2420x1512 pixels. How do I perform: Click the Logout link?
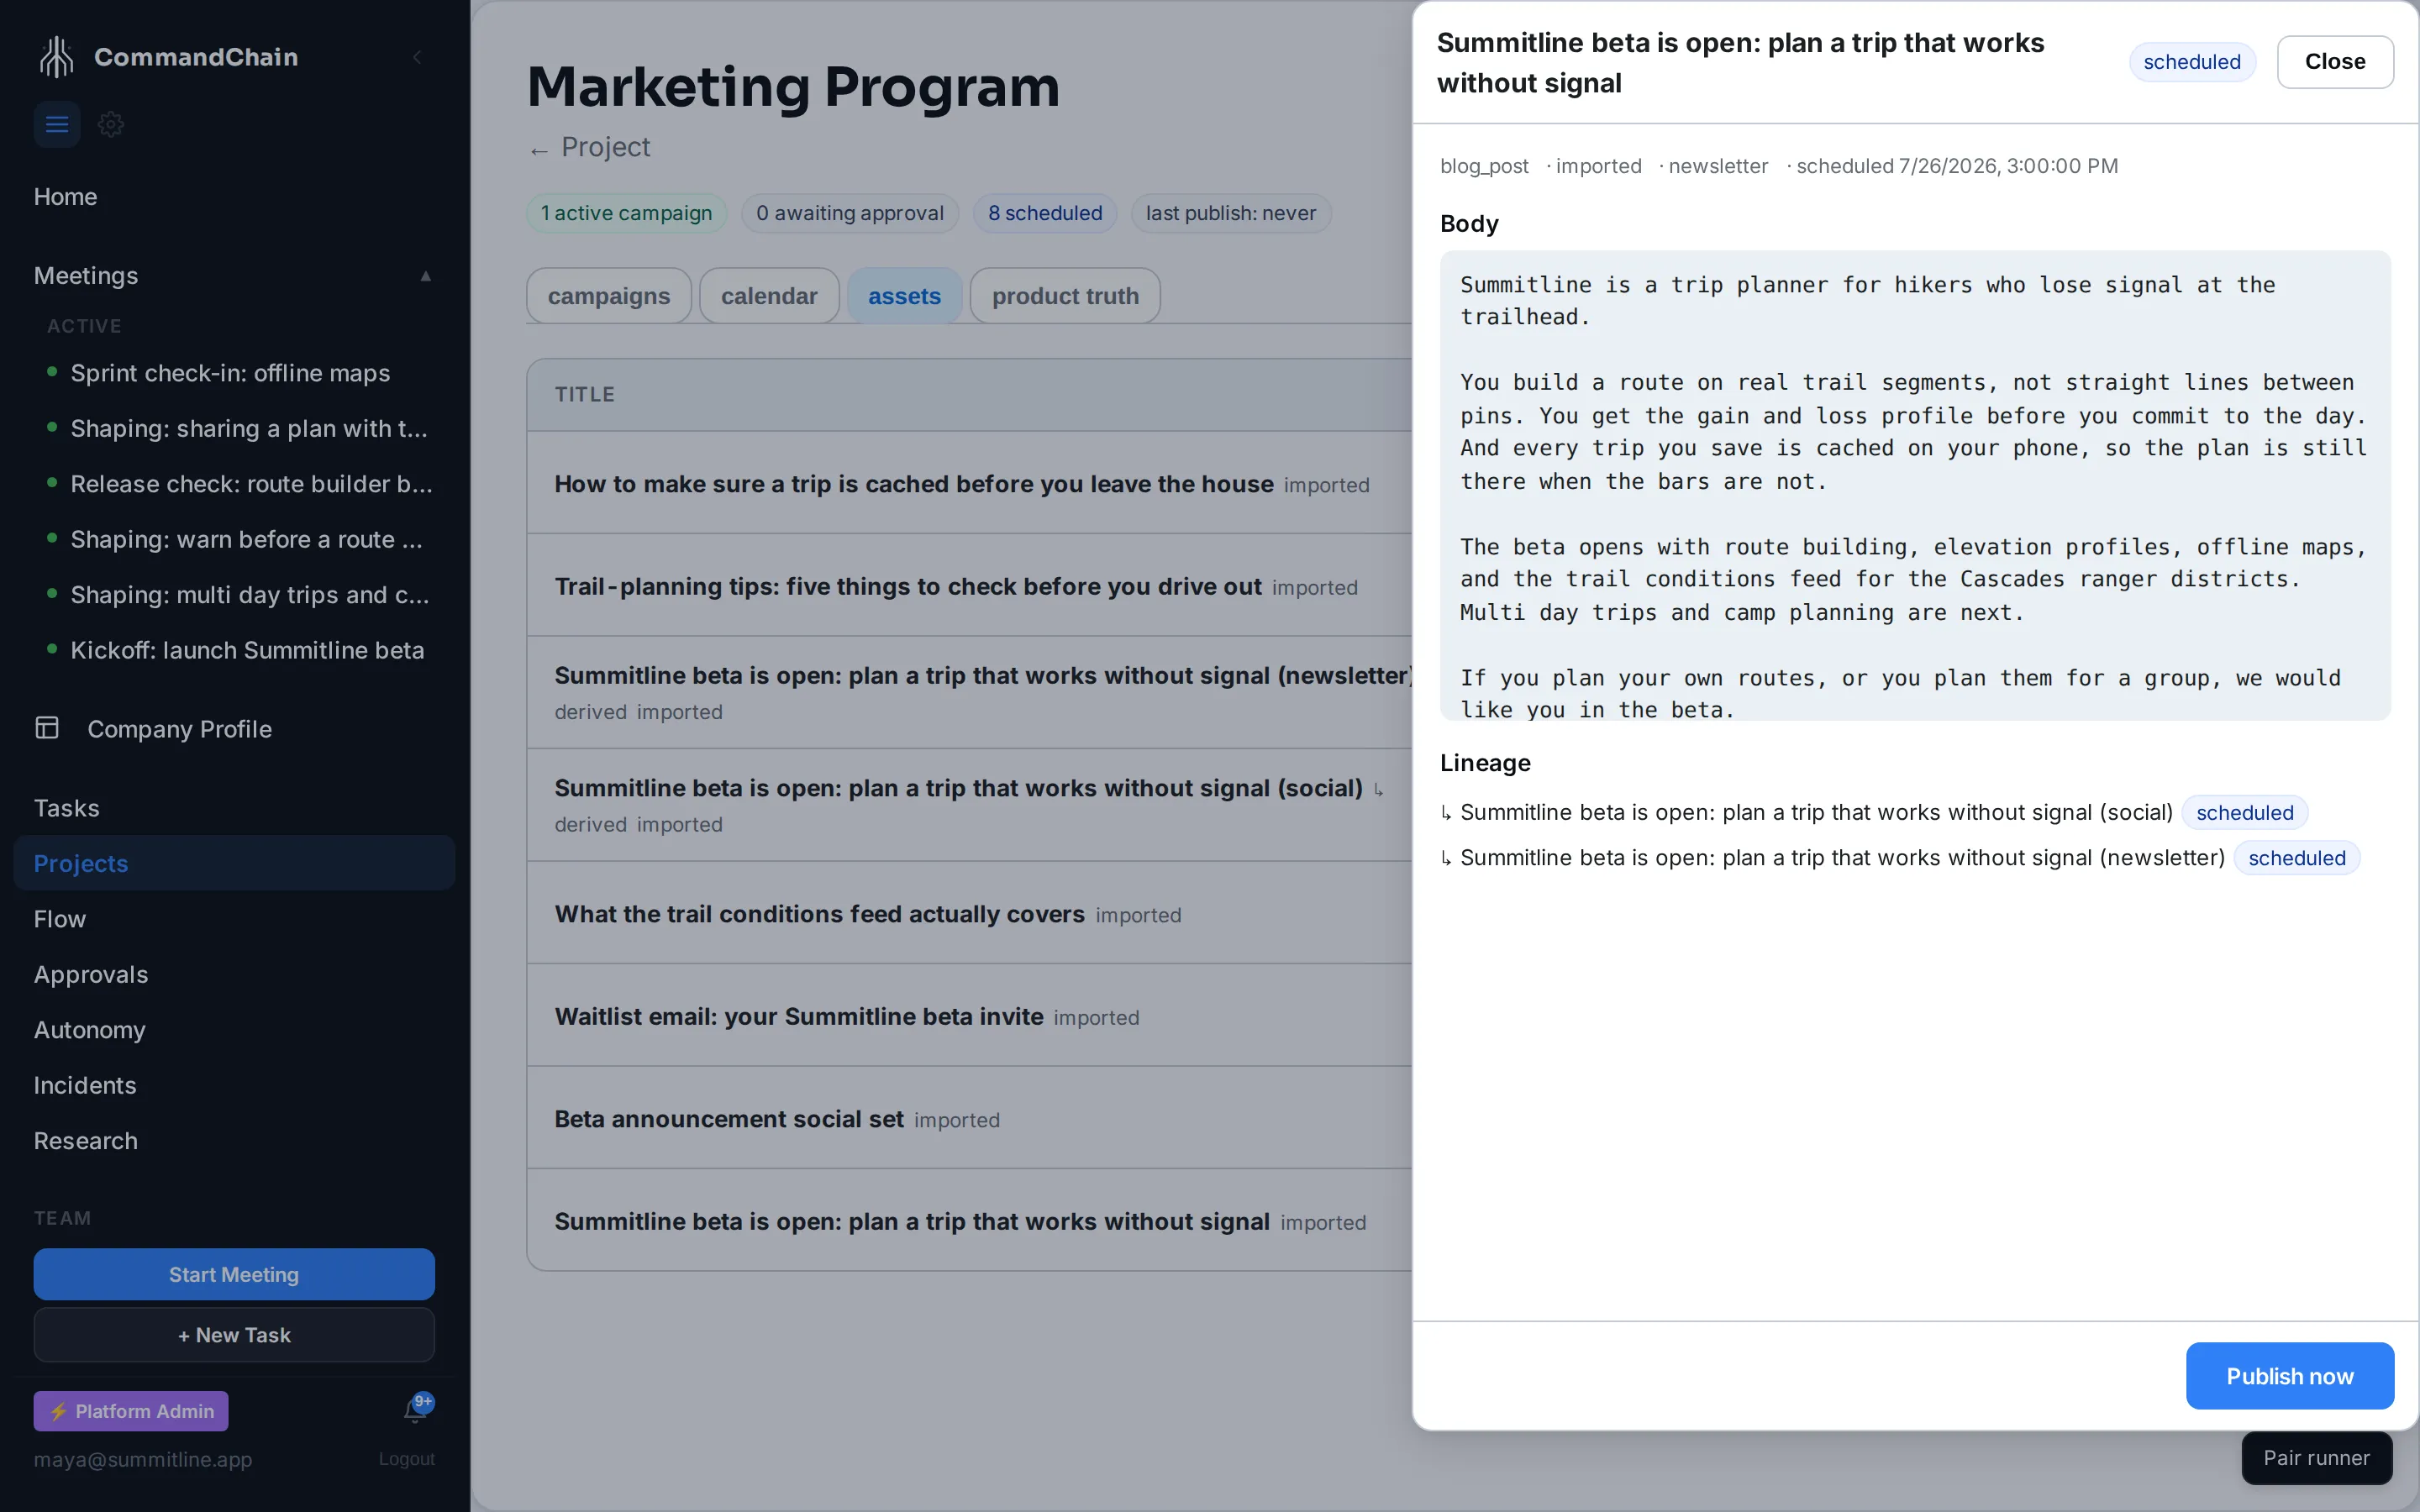point(406,1459)
